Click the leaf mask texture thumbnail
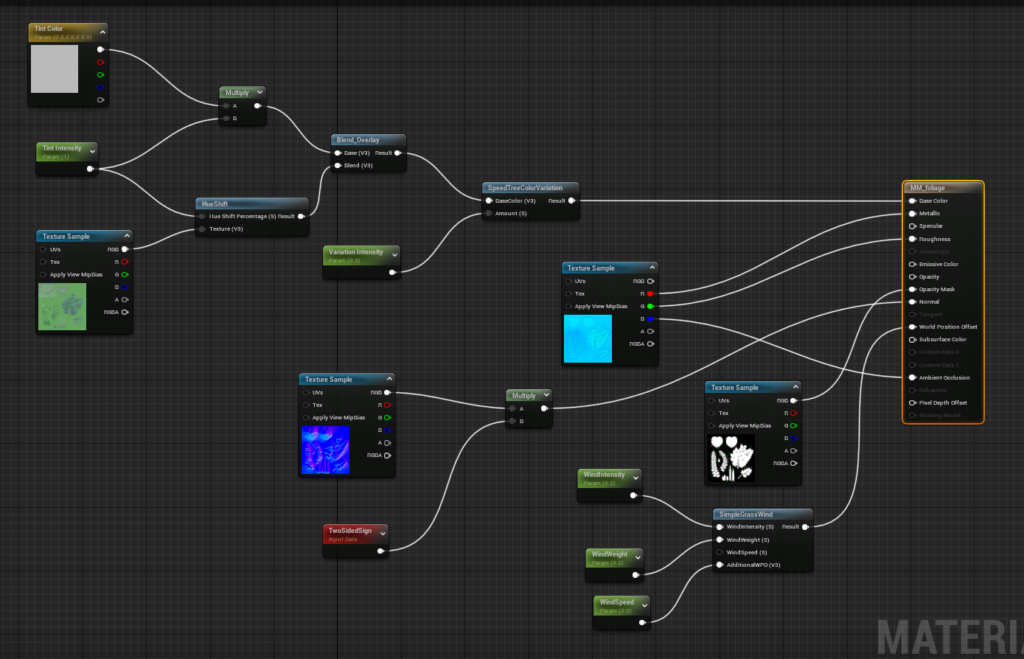1024x659 pixels. coord(731,458)
